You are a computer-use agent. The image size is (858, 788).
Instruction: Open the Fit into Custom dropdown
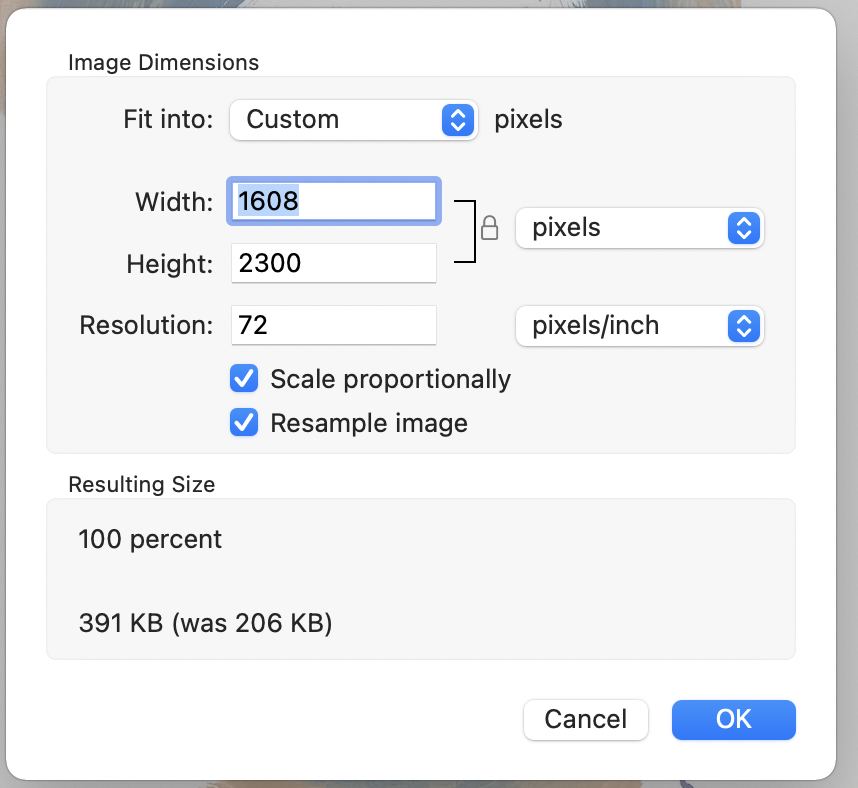point(353,120)
